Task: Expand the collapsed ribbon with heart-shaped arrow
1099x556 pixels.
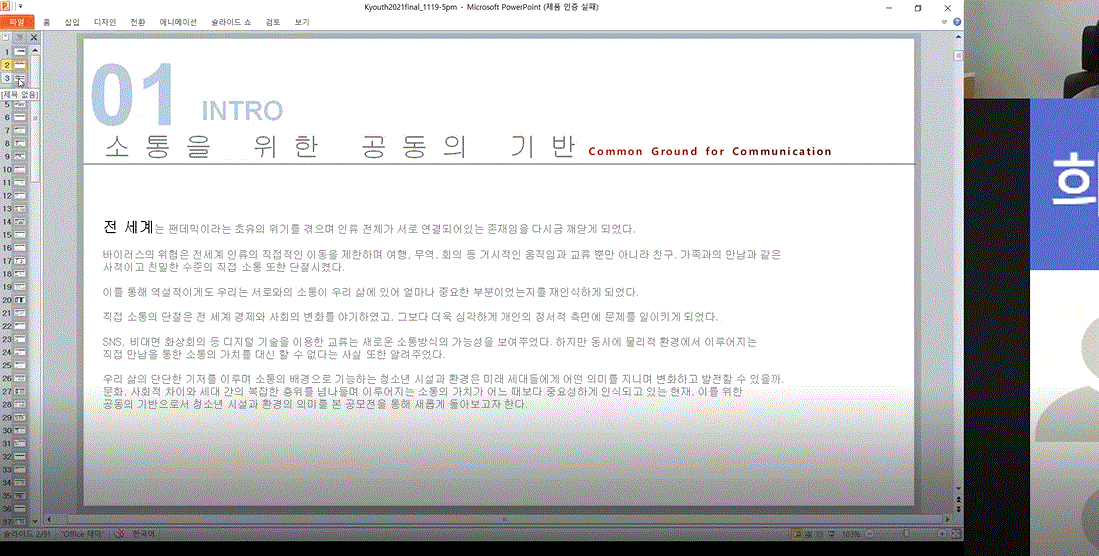Action: click(944, 22)
